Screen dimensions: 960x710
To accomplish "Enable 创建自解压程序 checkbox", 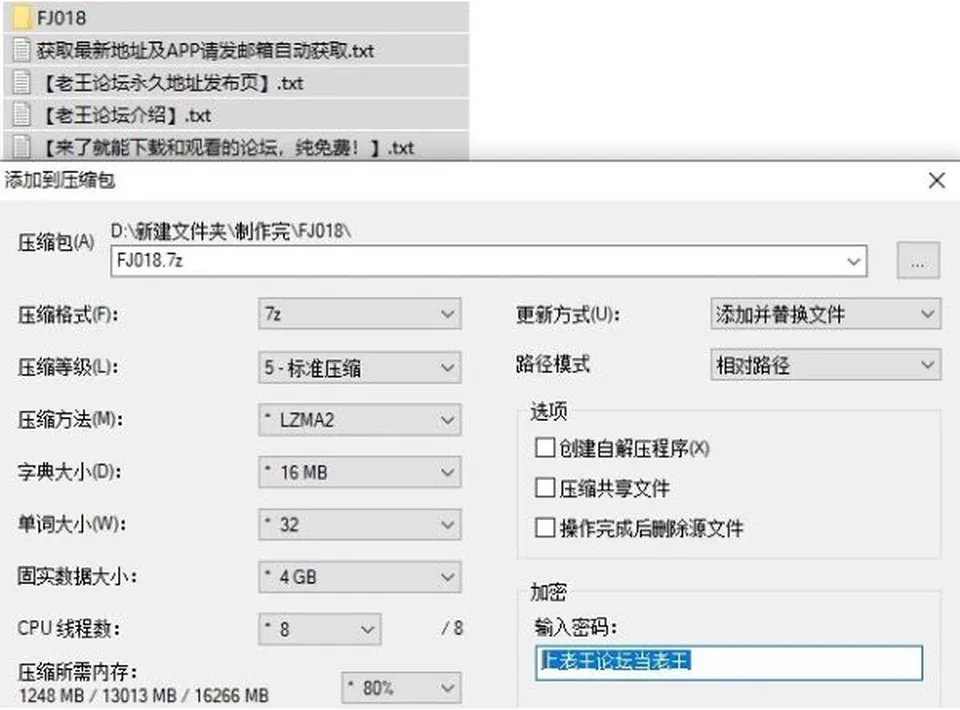I will pos(544,447).
